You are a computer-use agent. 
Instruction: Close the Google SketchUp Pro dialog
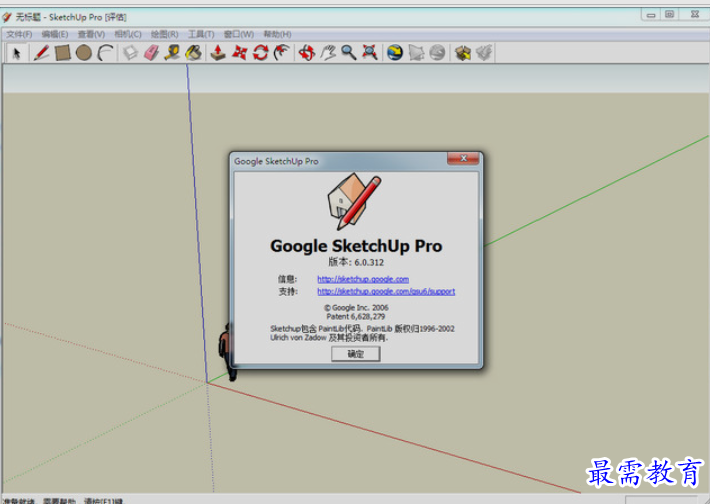(x=463, y=158)
